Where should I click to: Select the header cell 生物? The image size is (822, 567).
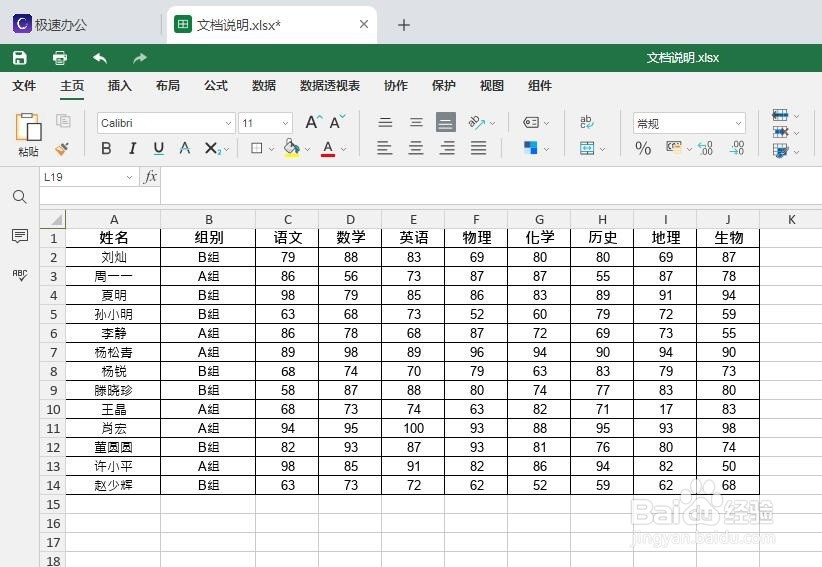(x=728, y=238)
